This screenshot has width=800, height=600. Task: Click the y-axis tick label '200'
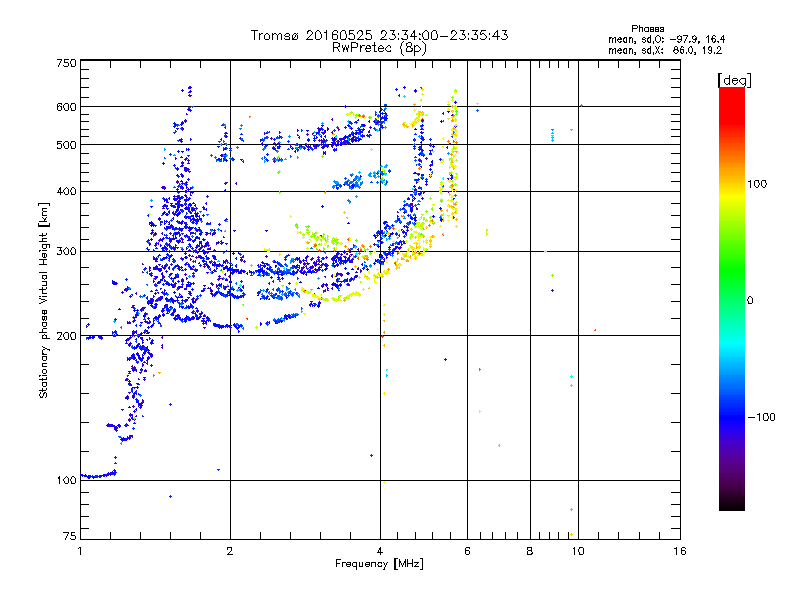pyautogui.click(x=66, y=336)
